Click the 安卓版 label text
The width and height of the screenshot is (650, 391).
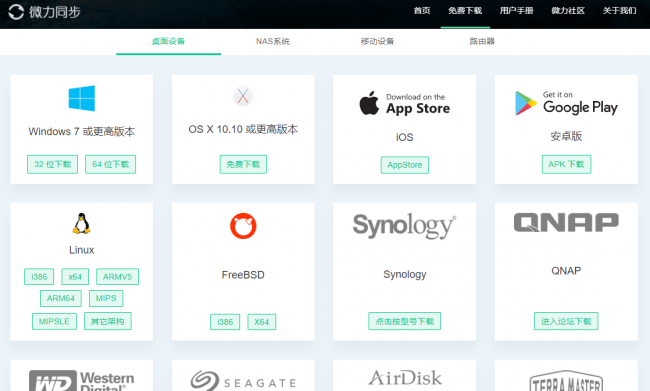click(x=566, y=136)
